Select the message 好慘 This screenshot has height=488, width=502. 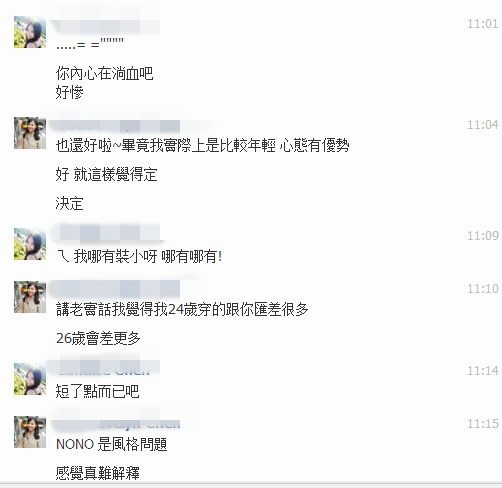(69, 92)
